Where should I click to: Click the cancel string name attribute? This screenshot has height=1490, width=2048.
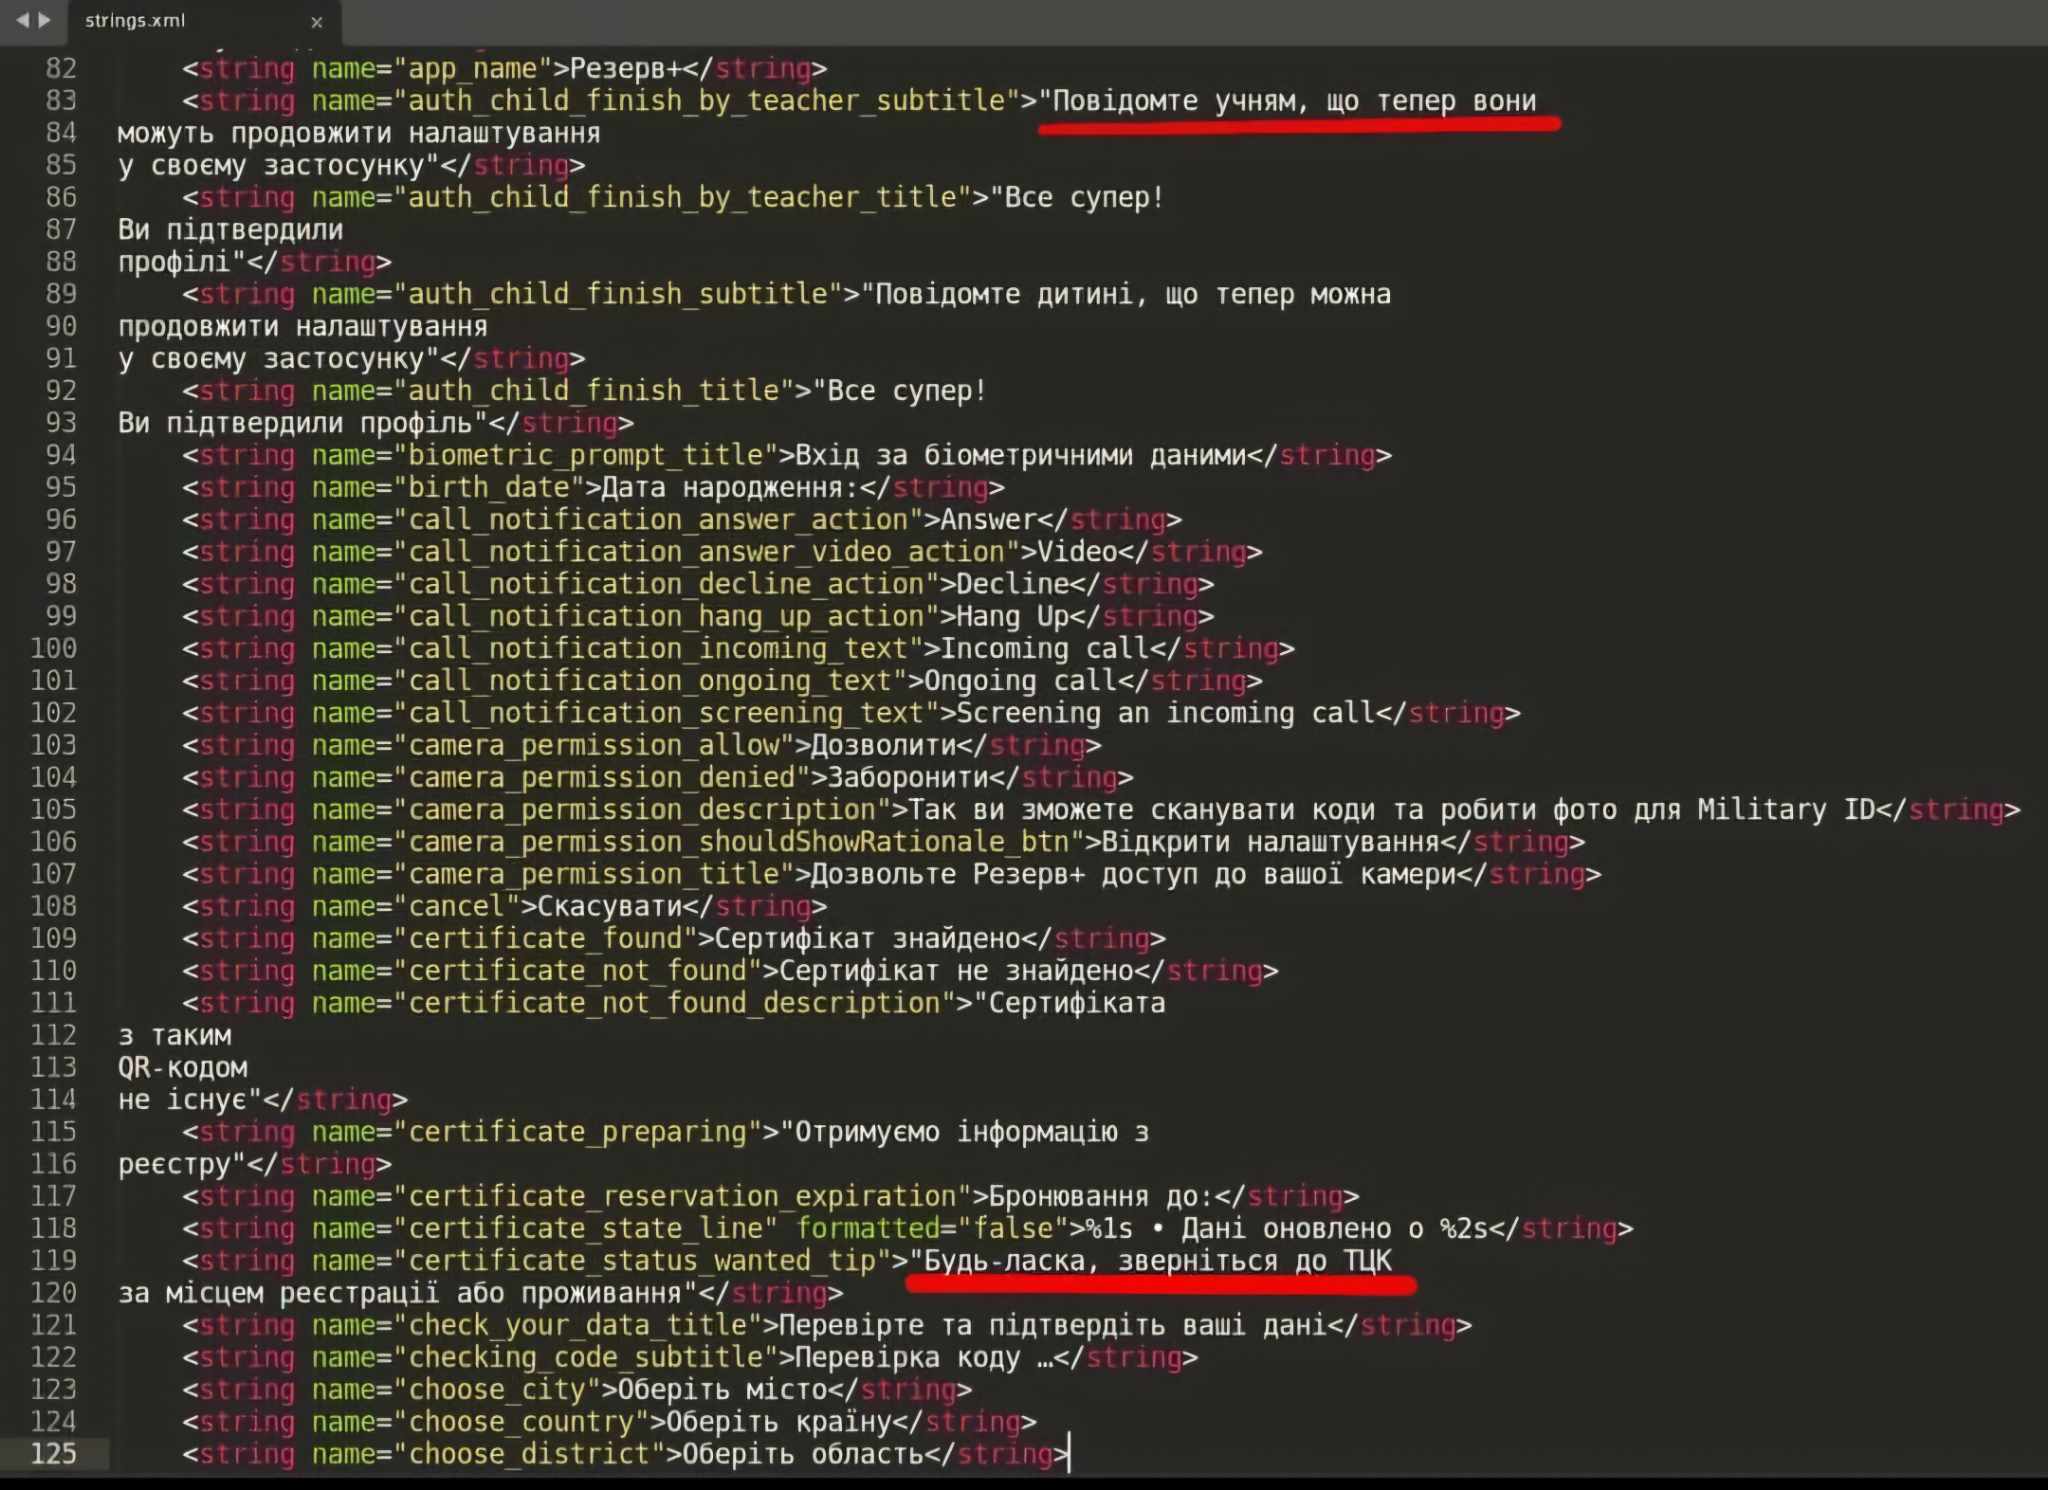(x=456, y=907)
